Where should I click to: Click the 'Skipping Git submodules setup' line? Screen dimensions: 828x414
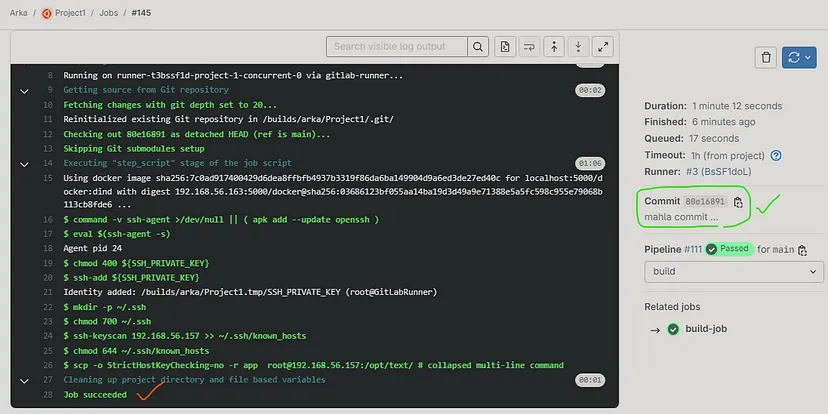[134, 149]
